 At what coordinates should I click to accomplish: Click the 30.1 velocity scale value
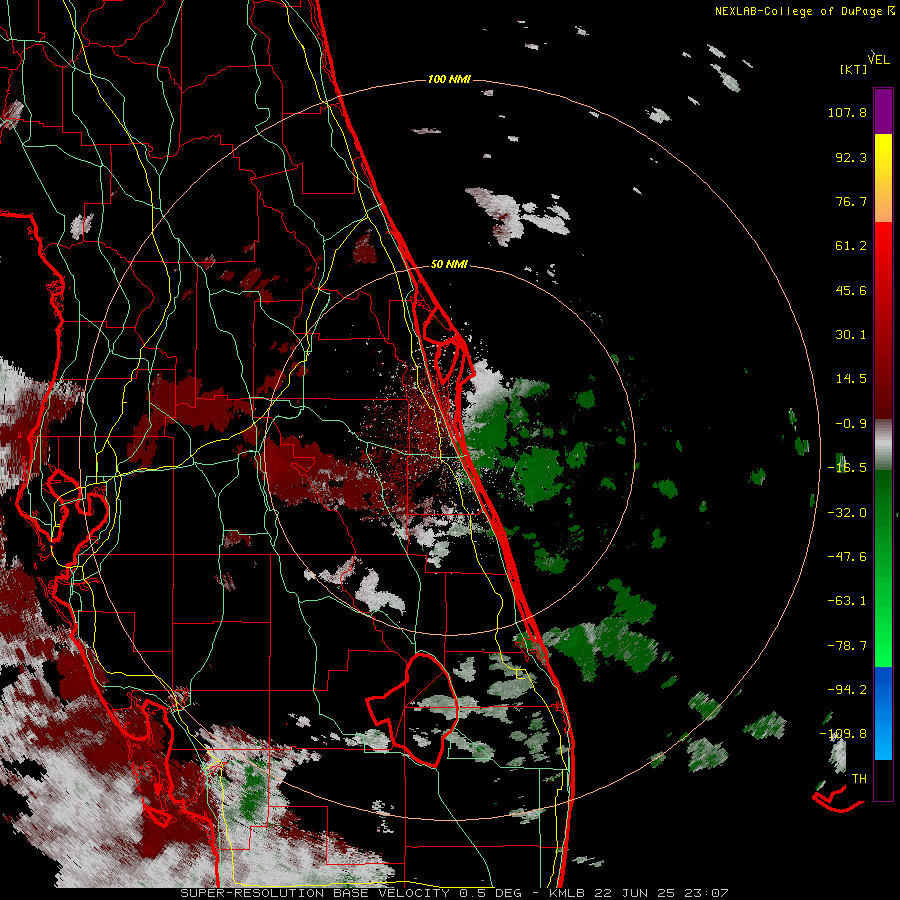[851, 335]
